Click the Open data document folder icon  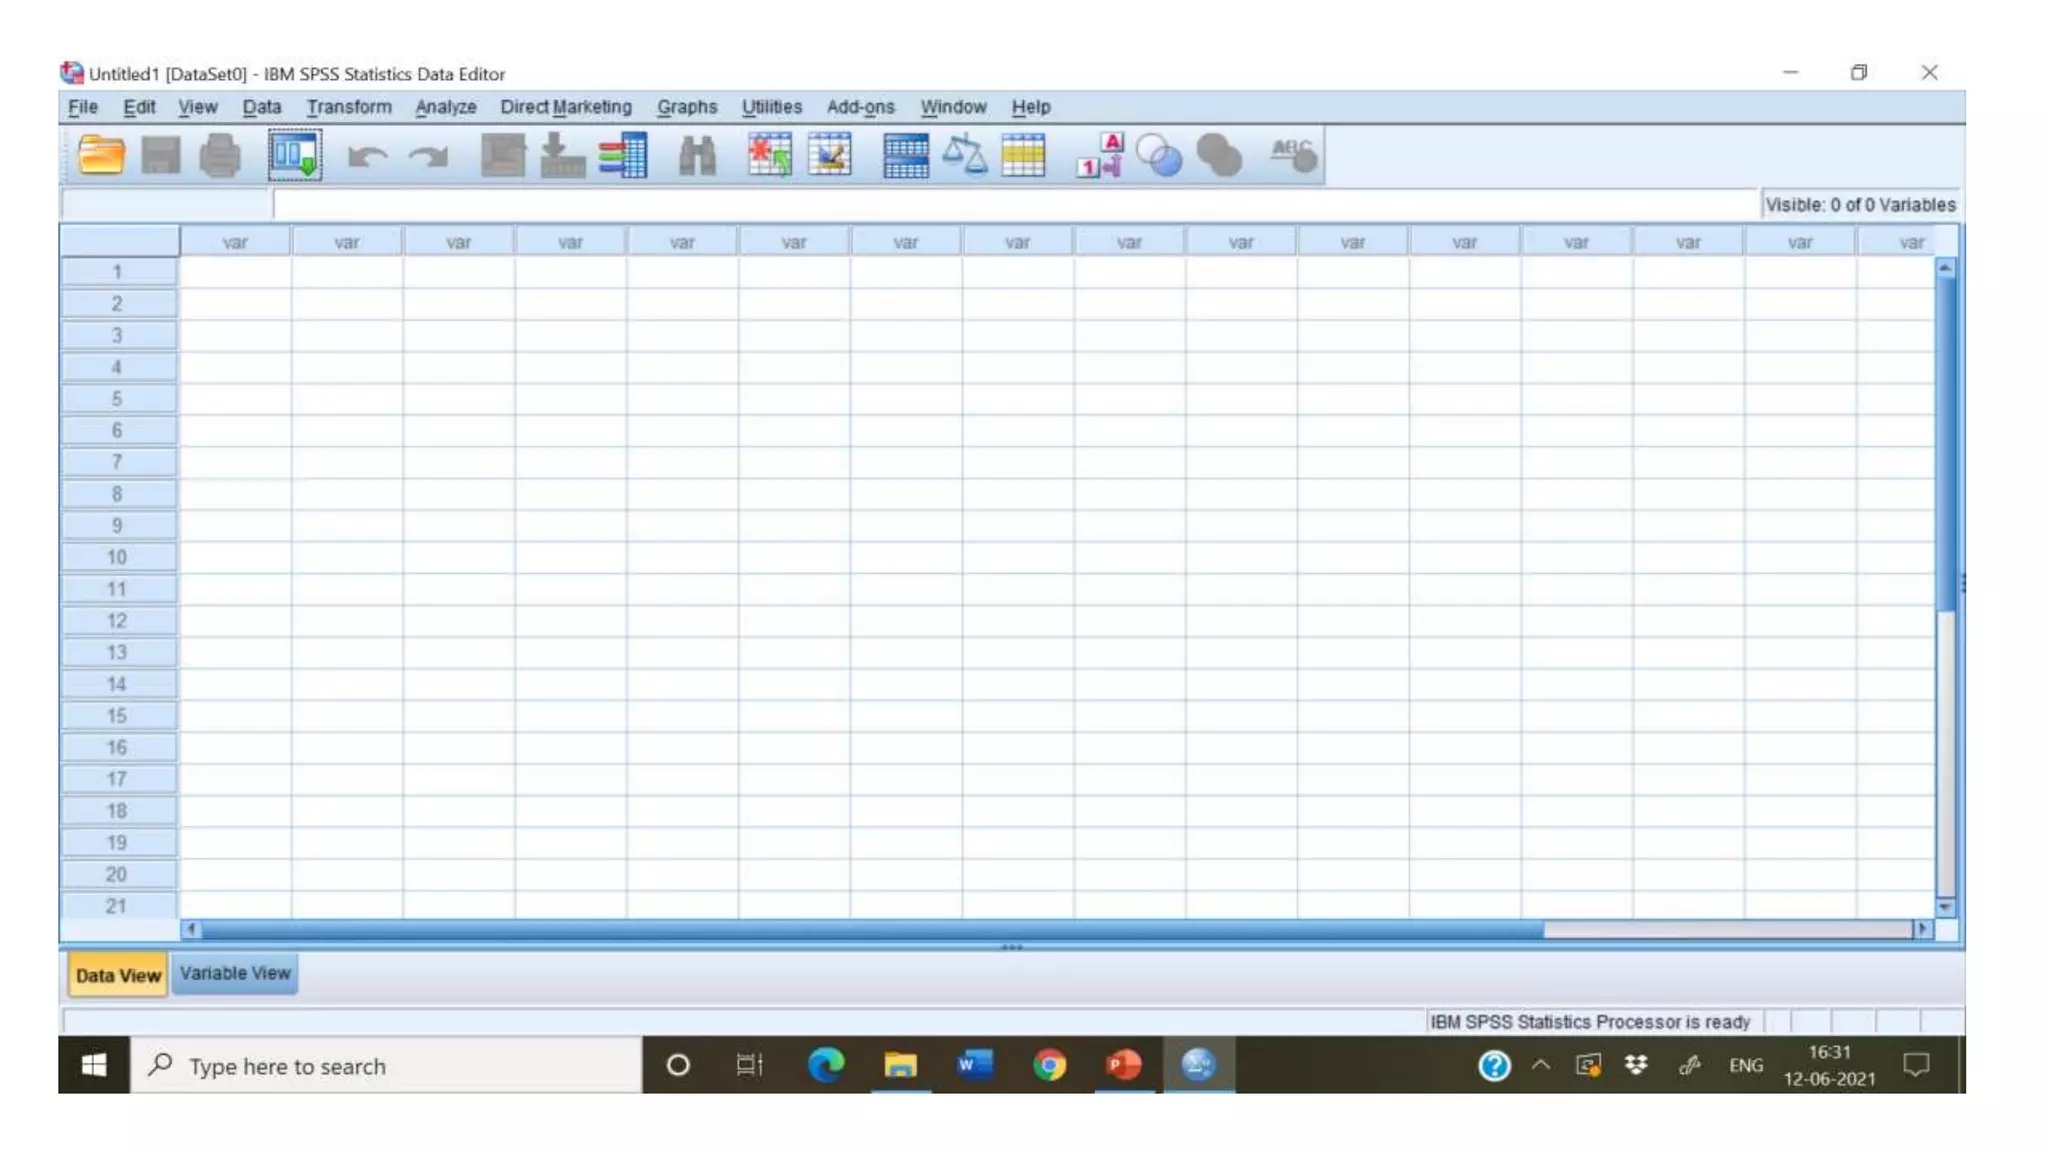tap(101, 155)
